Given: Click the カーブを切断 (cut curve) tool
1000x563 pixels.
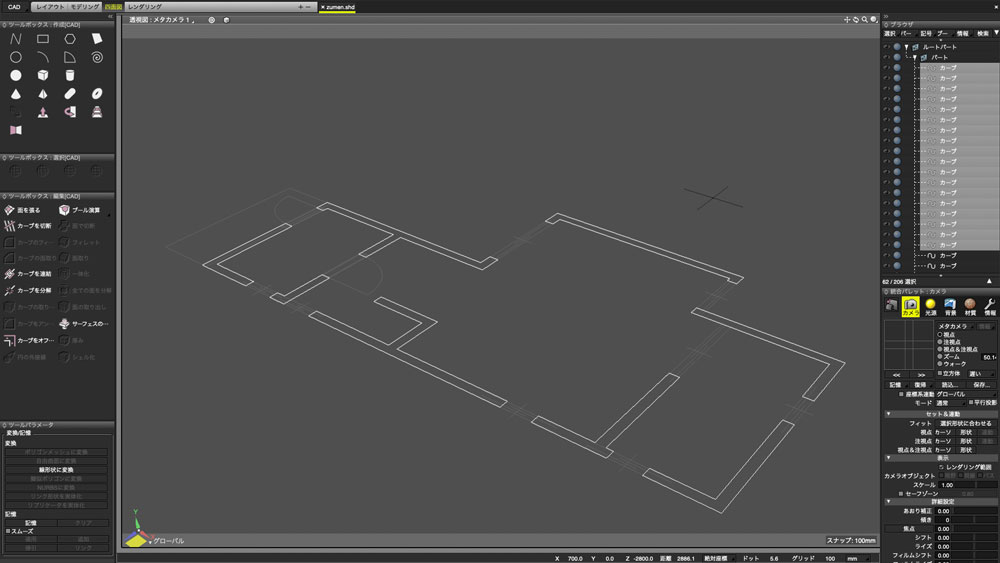Looking at the screenshot, I should (29, 226).
